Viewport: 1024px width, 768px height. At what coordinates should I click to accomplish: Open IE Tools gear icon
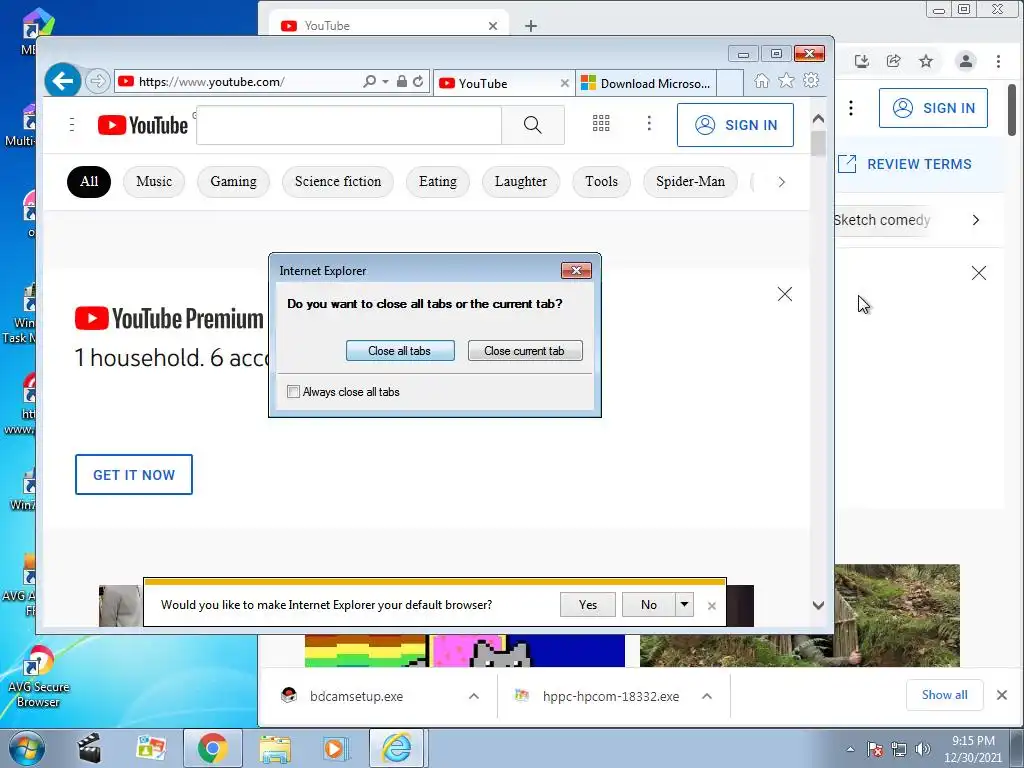click(811, 80)
